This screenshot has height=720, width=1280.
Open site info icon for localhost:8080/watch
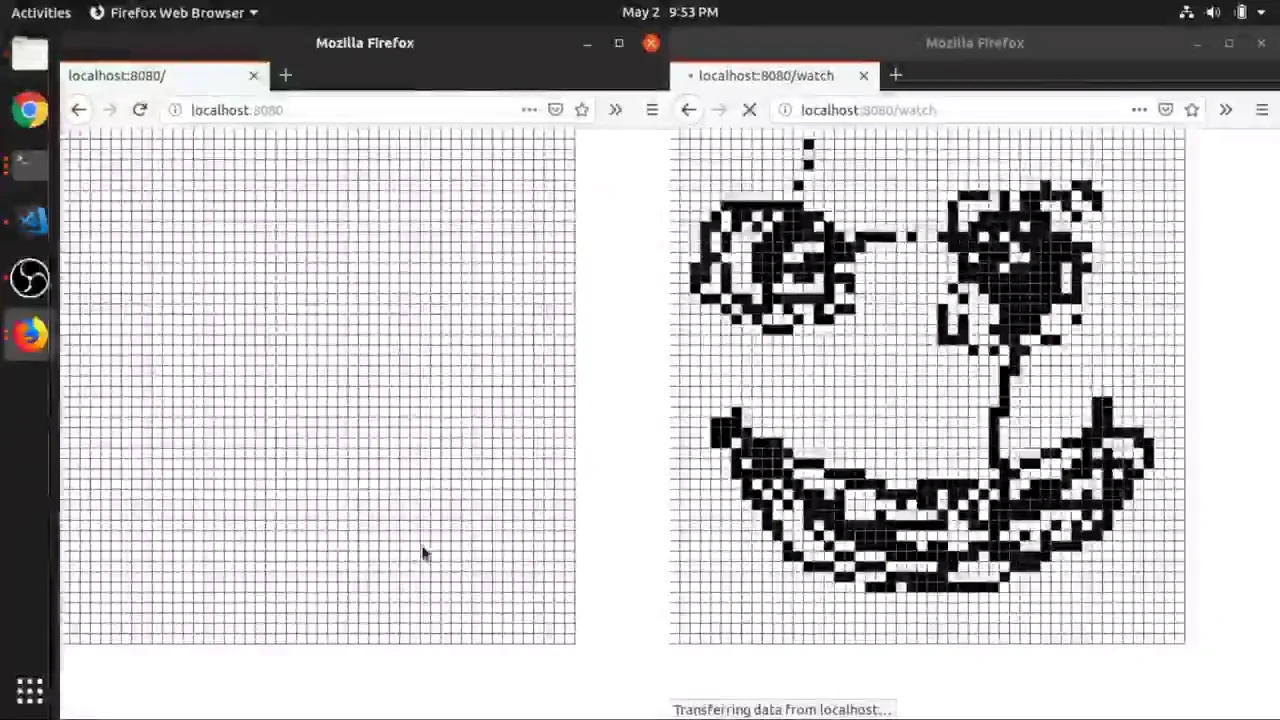(785, 110)
